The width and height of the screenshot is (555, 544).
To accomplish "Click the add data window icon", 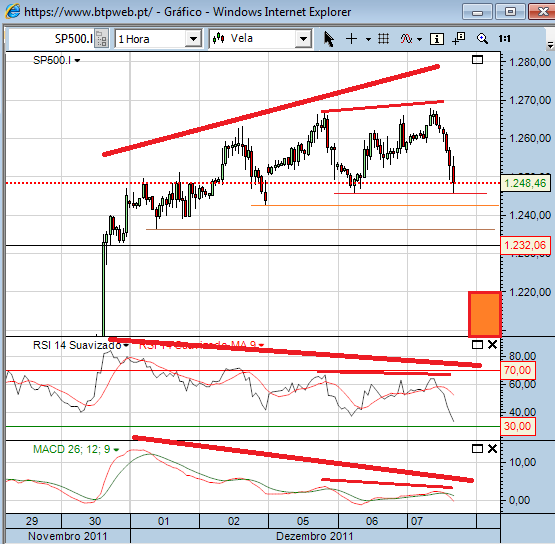I will (x=459, y=39).
